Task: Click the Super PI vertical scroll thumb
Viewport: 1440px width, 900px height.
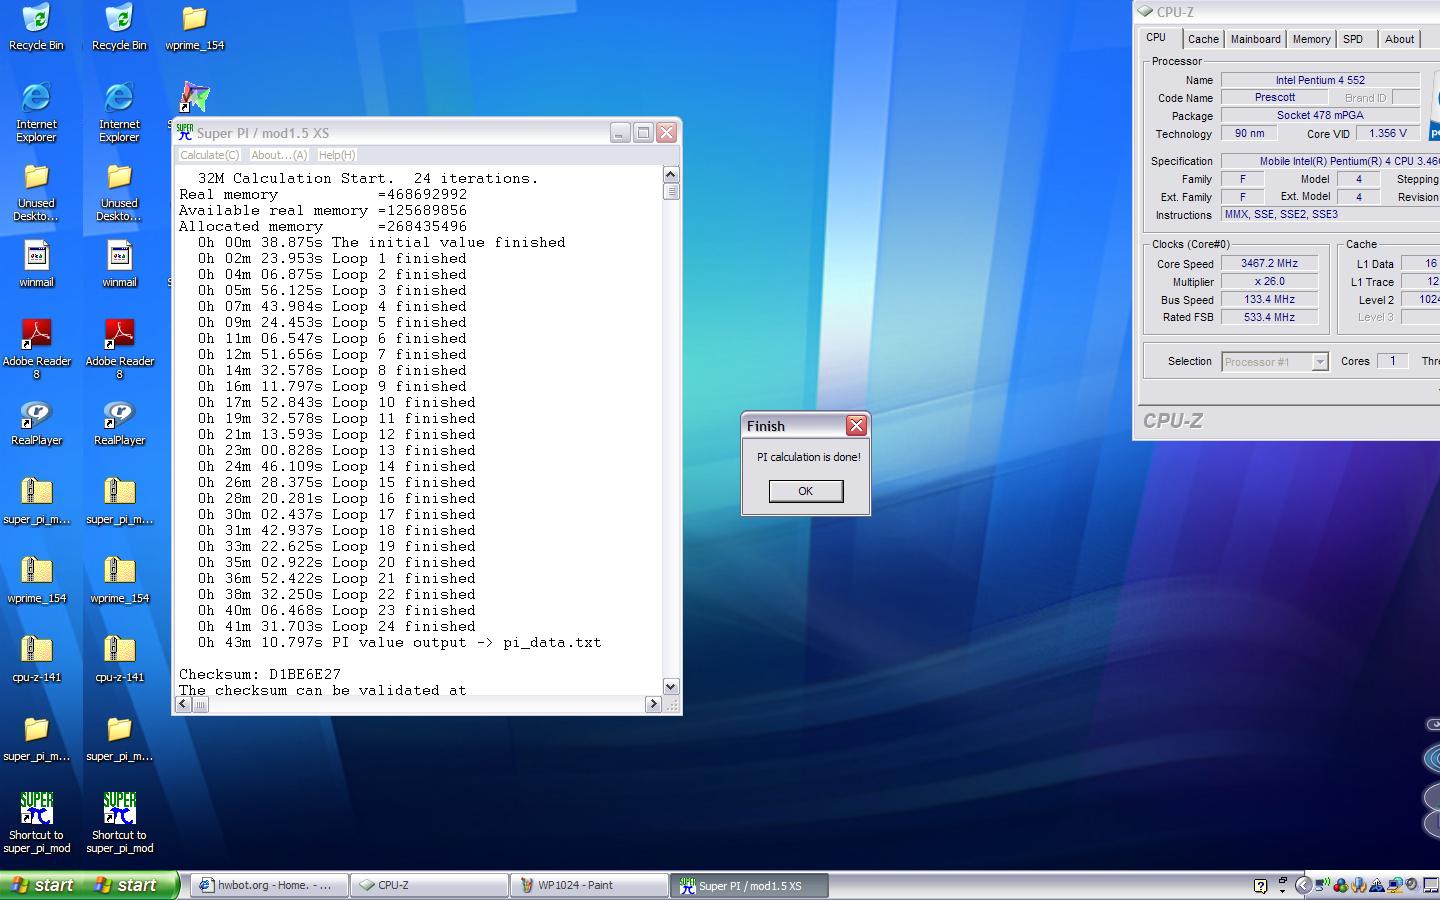Action: pyautogui.click(x=671, y=191)
